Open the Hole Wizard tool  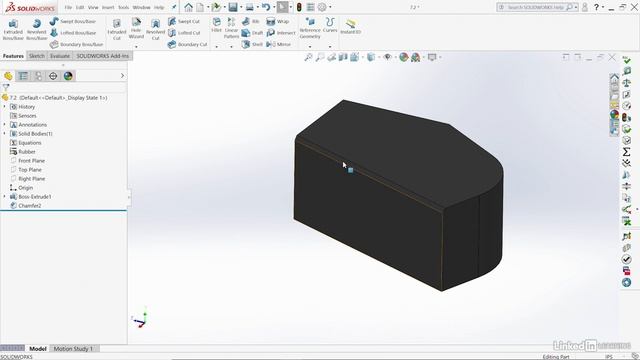[136, 28]
